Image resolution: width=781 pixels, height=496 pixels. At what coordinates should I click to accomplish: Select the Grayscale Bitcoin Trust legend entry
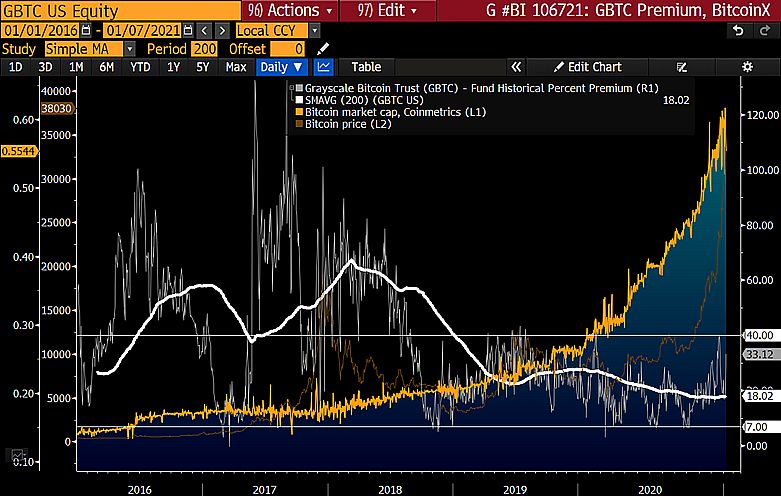pyautogui.click(x=482, y=88)
